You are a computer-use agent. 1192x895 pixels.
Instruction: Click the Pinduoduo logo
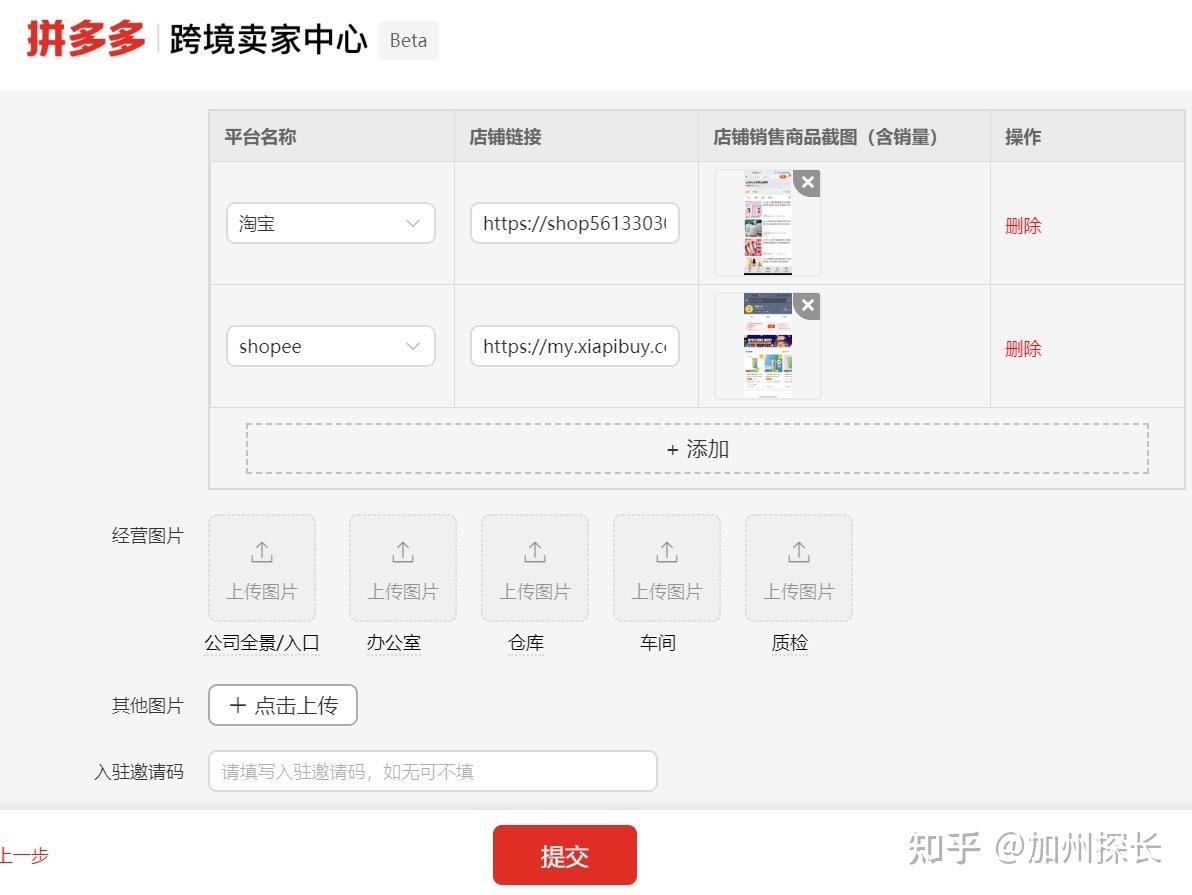pos(85,38)
